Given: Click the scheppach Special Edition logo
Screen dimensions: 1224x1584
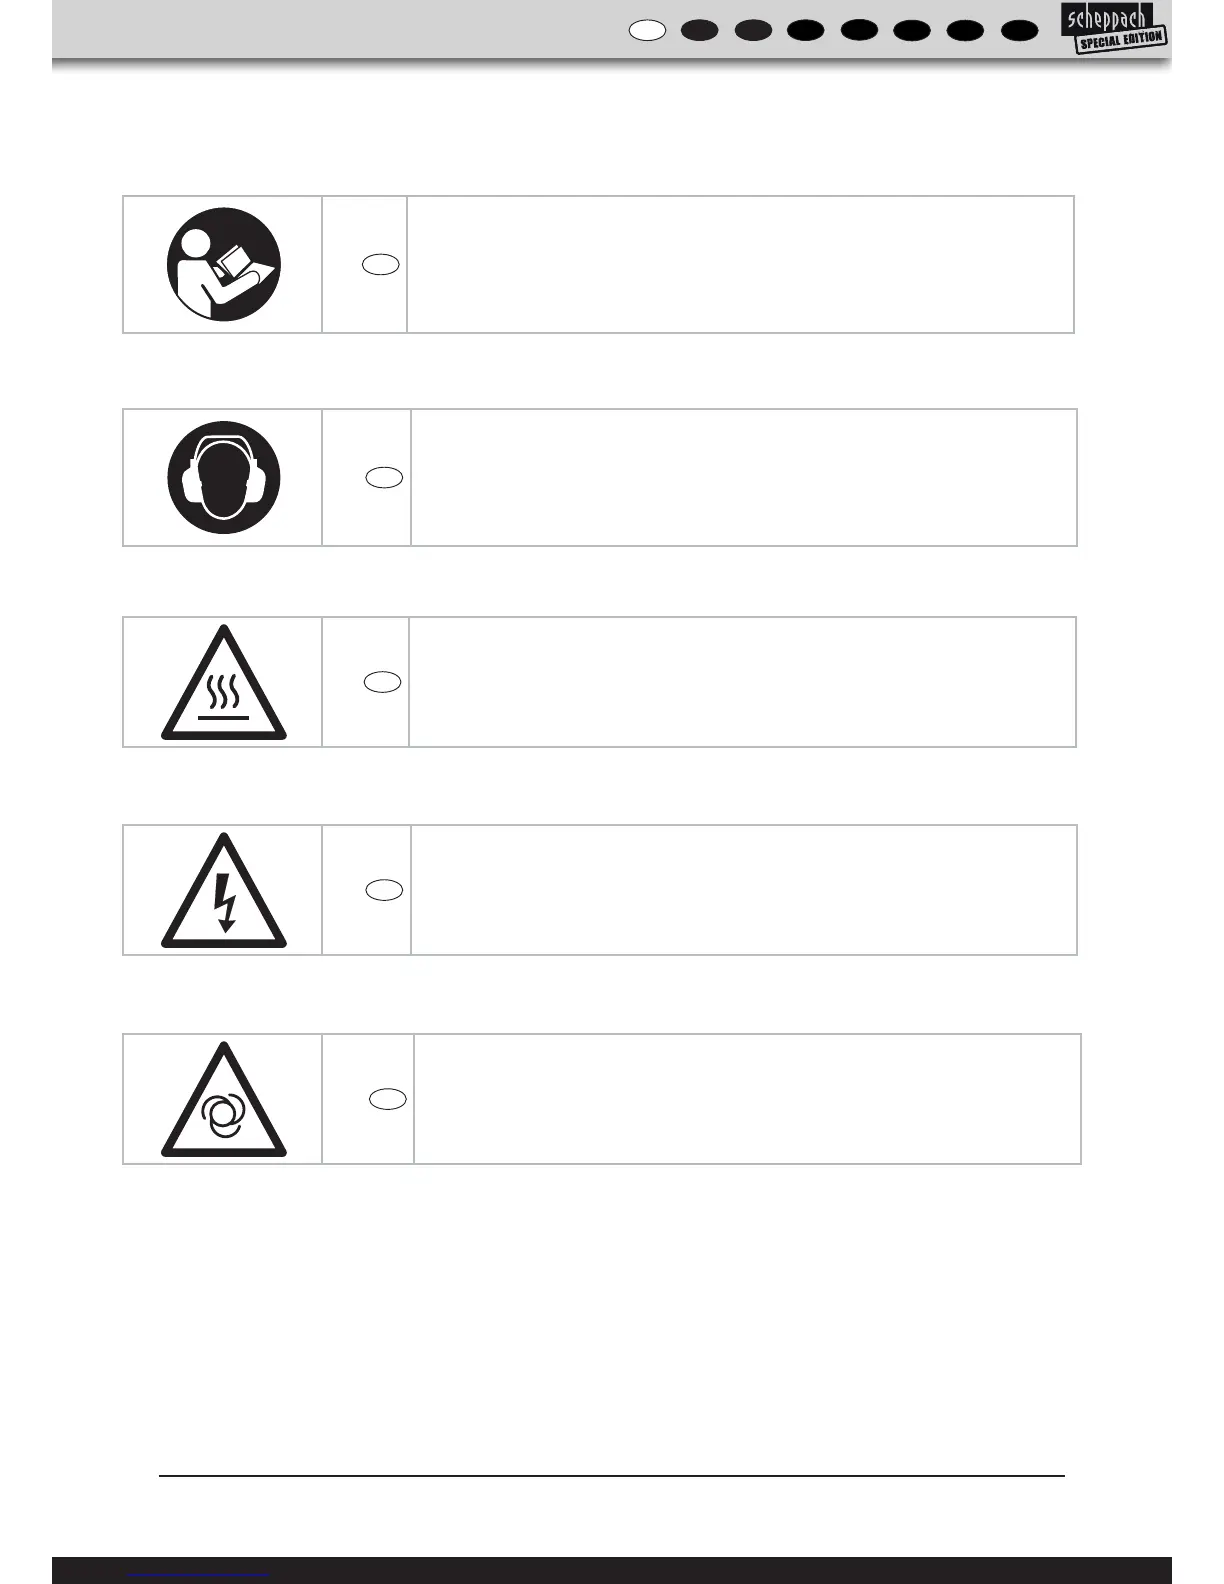Looking at the screenshot, I should 1114,28.
